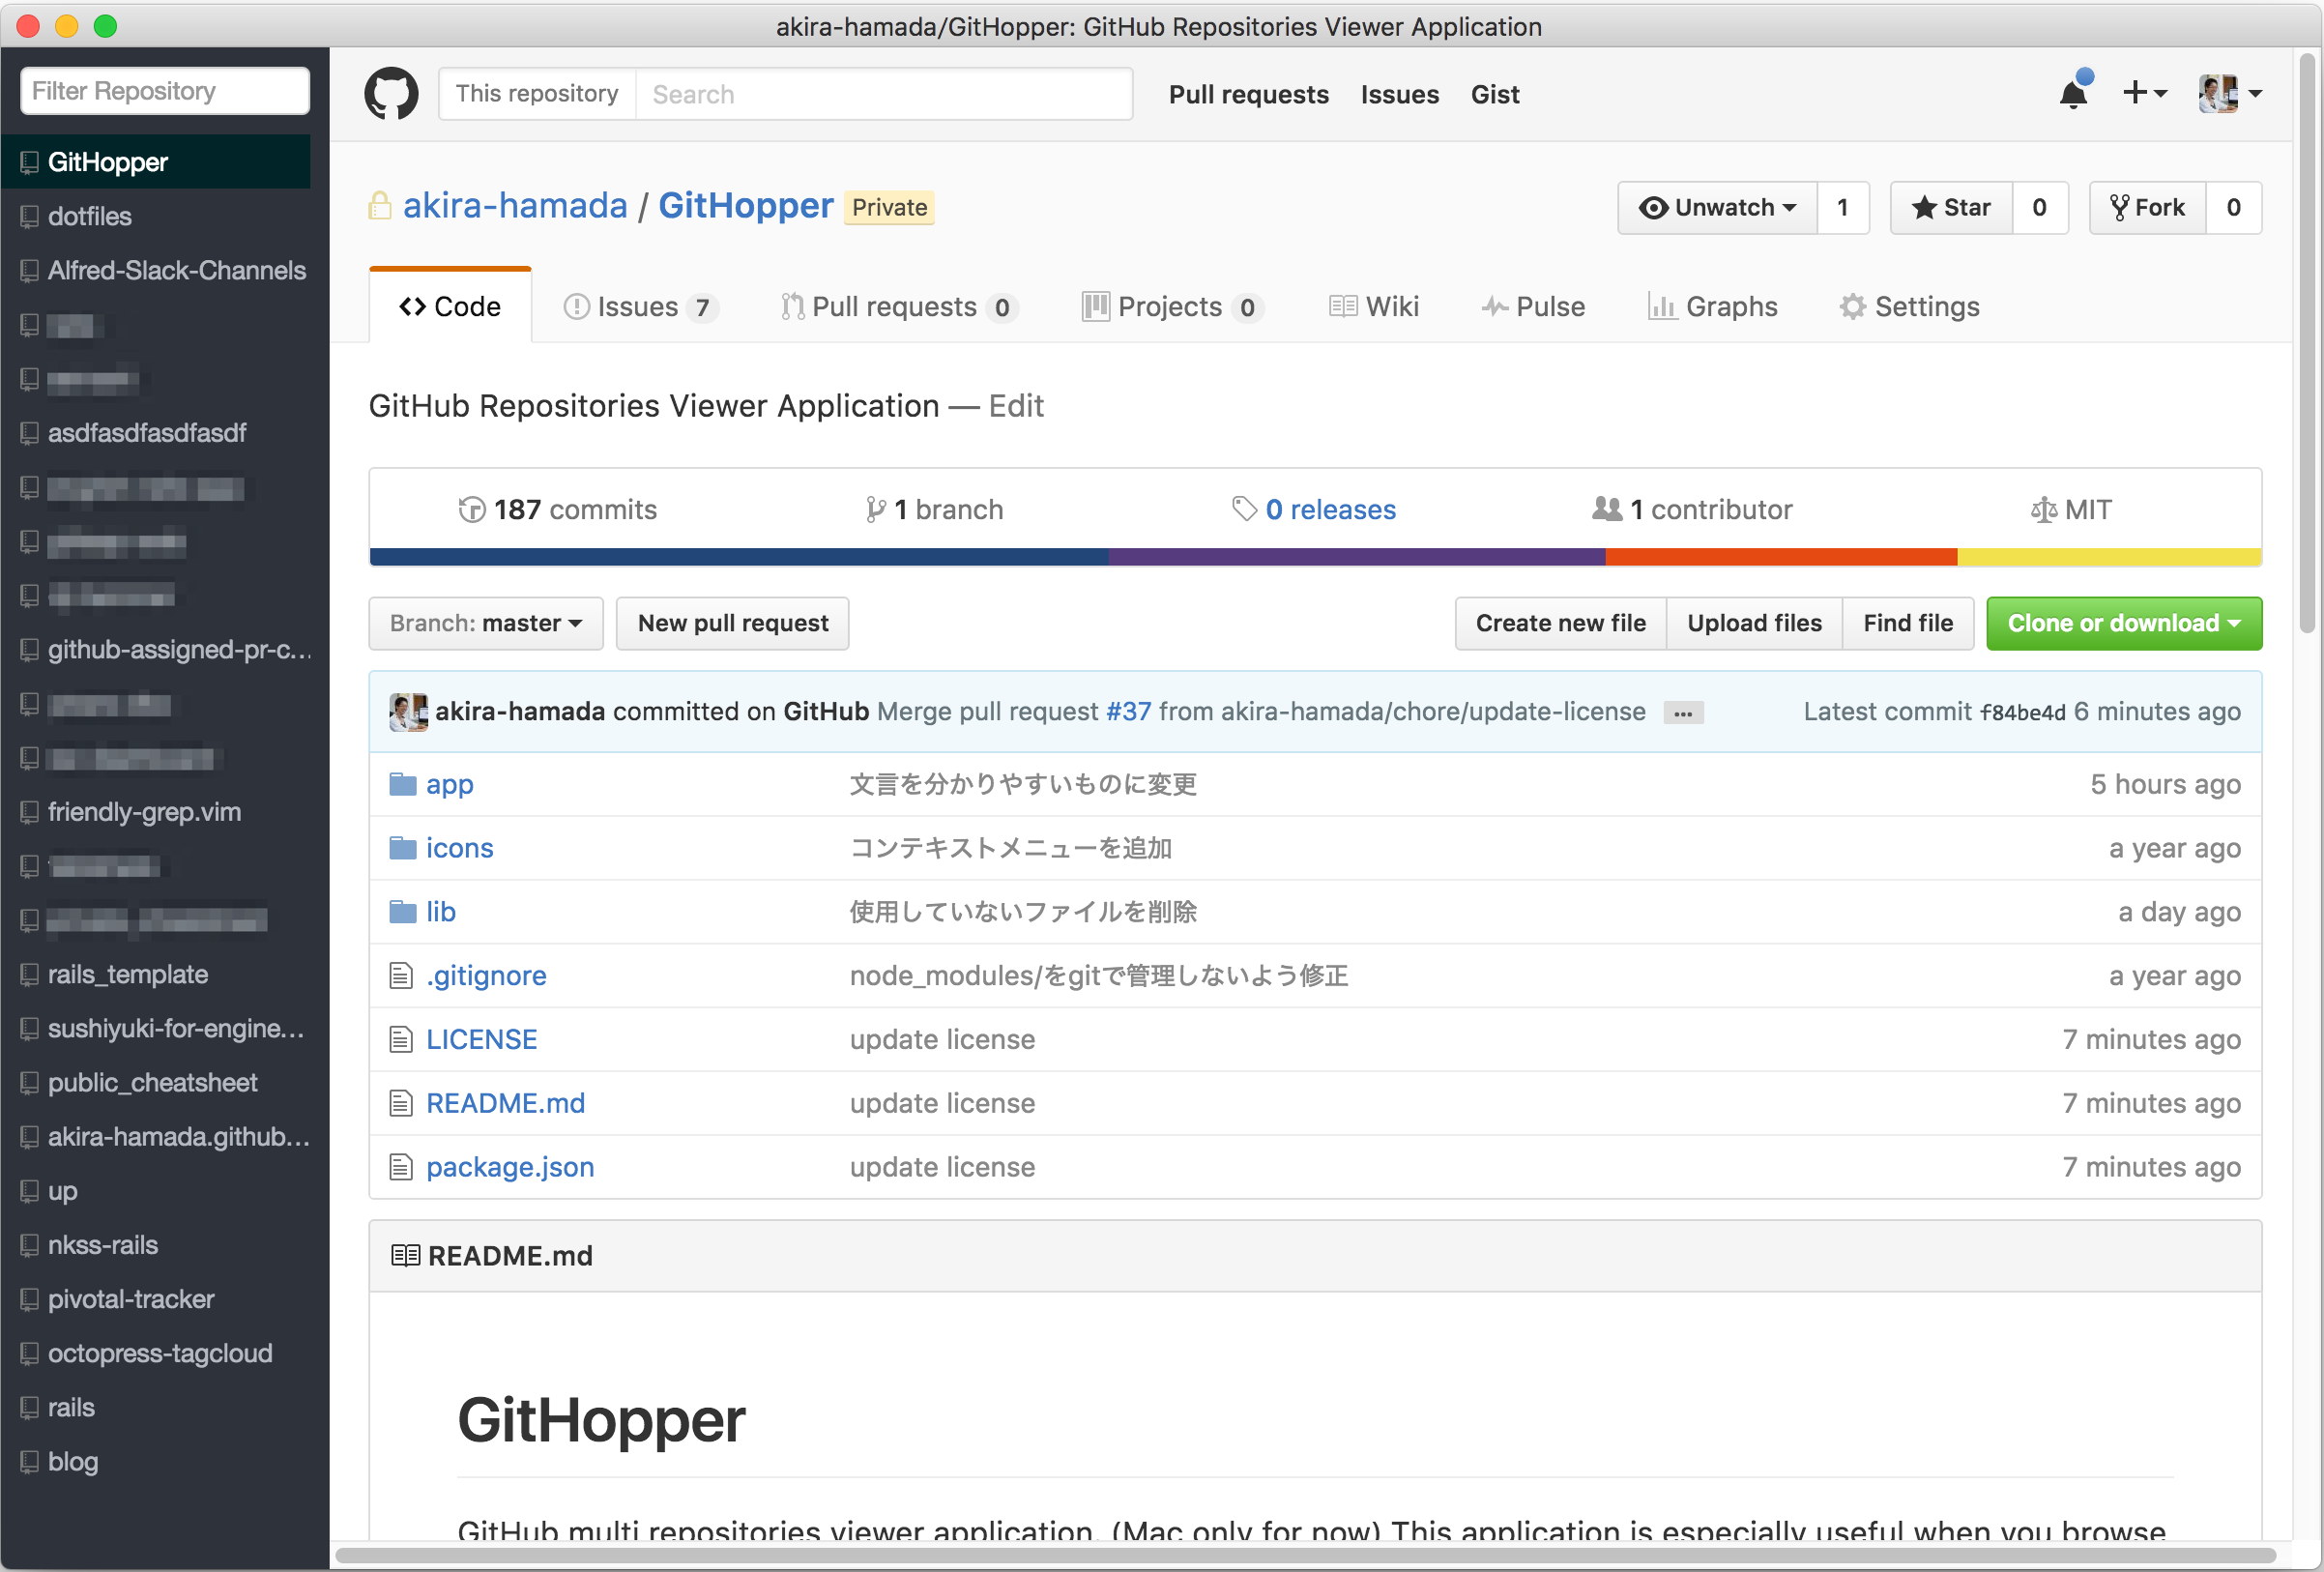Click the commit author avatar thumbnail
This screenshot has width=2324, height=1572.
408,712
